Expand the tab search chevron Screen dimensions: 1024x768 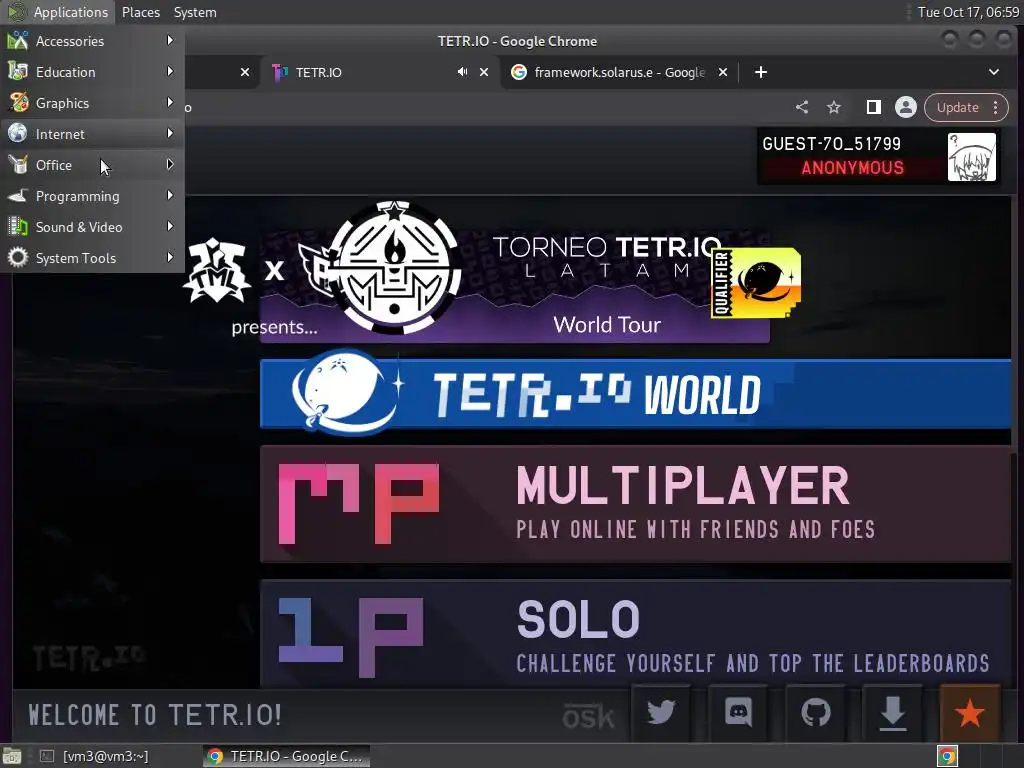(993, 72)
